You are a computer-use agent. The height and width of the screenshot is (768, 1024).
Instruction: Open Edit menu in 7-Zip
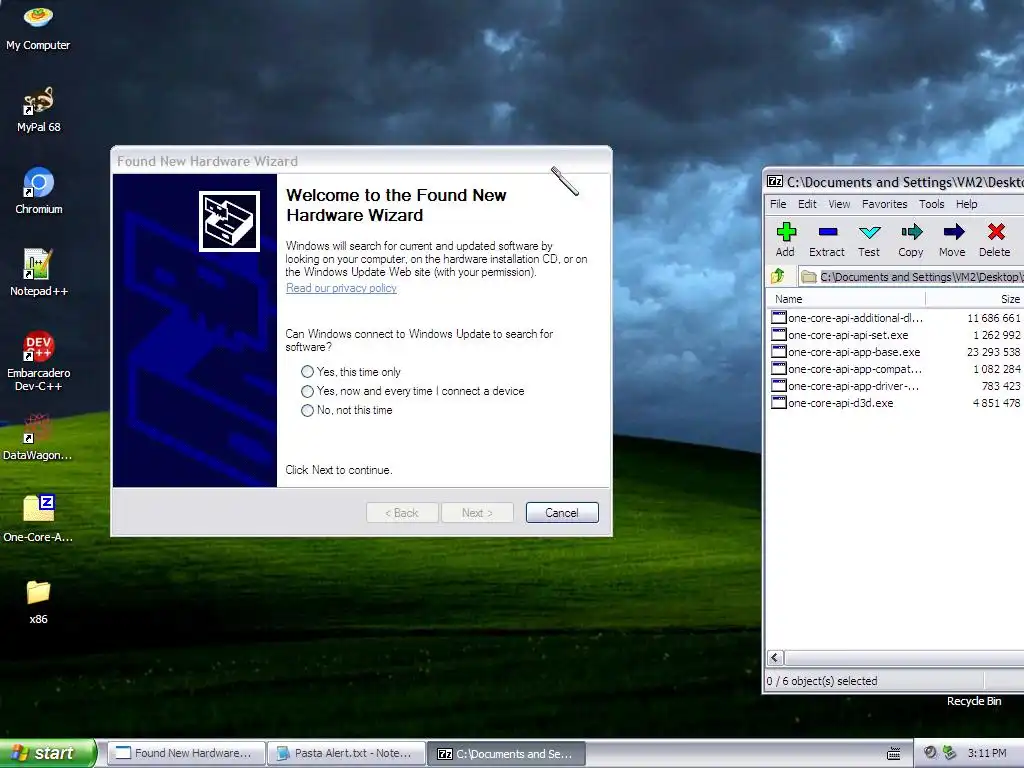pos(807,204)
